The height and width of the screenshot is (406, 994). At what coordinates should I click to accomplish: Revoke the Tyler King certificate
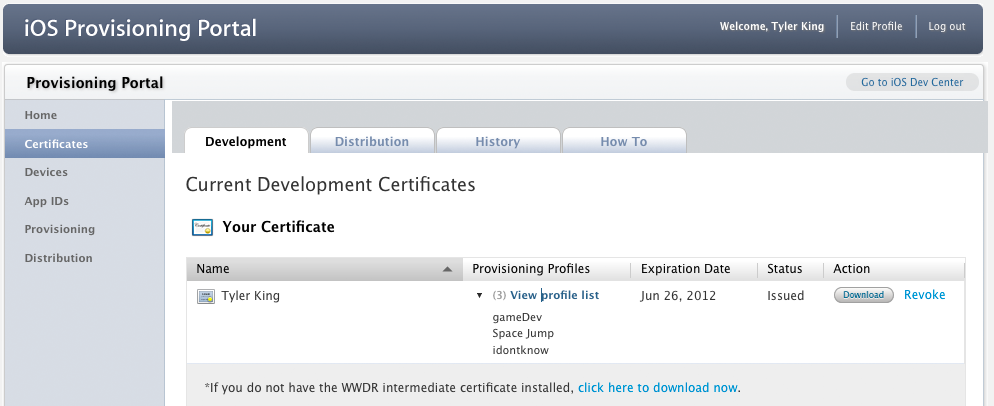pos(924,295)
